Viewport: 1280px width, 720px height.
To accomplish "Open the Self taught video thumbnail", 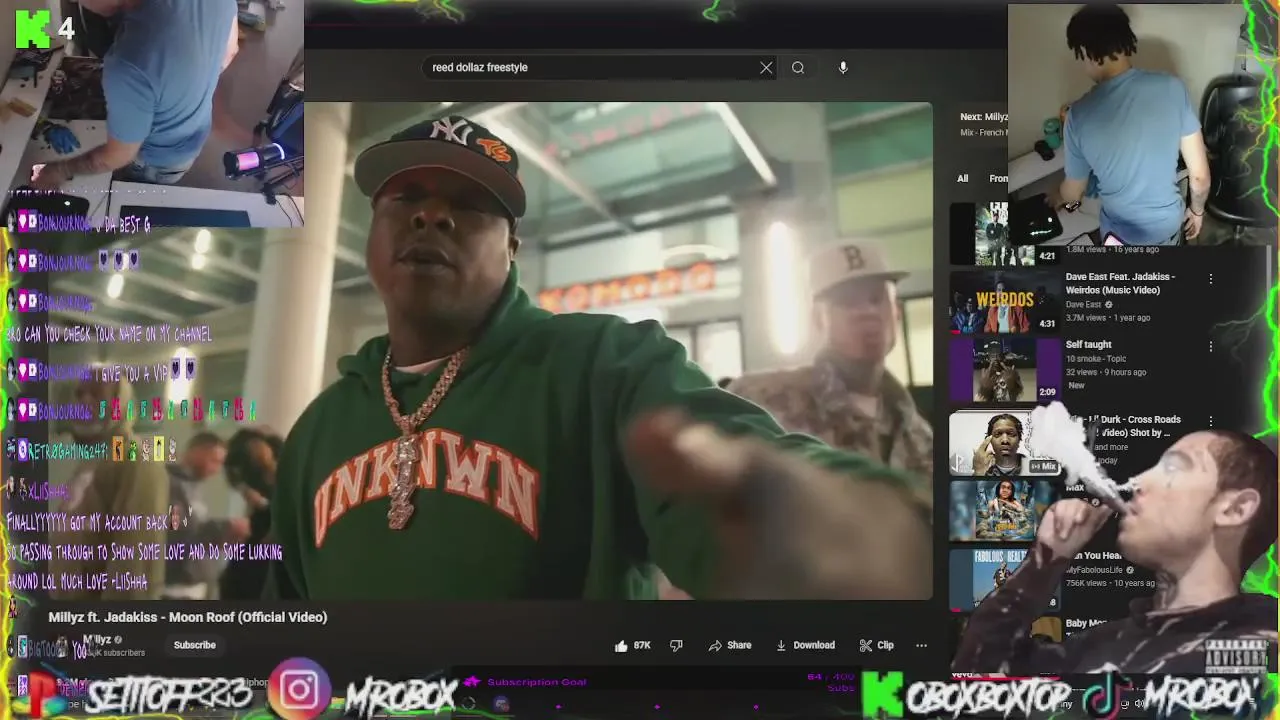I will click(1004, 369).
